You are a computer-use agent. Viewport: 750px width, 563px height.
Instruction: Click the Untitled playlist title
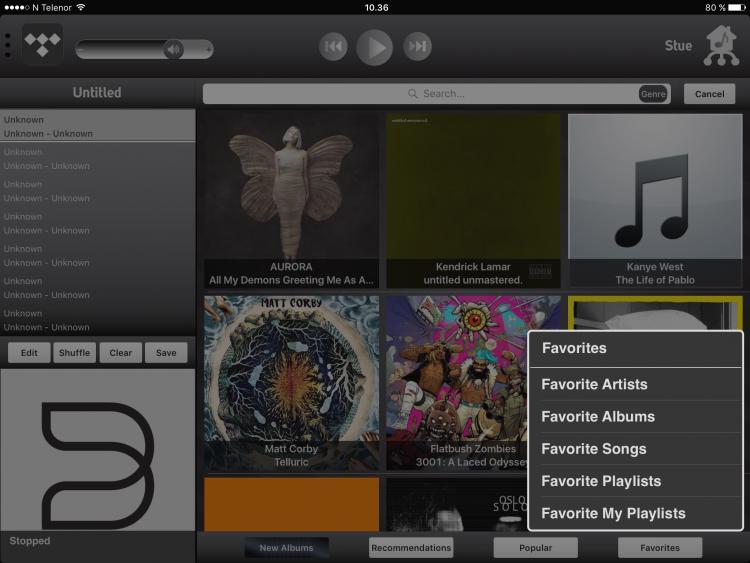tap(97, 92)
